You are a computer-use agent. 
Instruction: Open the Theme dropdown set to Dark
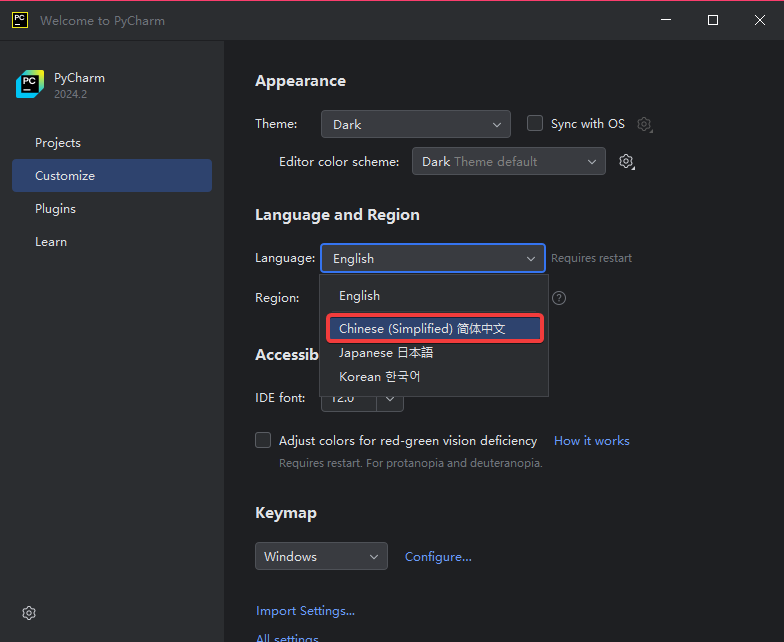[415, 124]
